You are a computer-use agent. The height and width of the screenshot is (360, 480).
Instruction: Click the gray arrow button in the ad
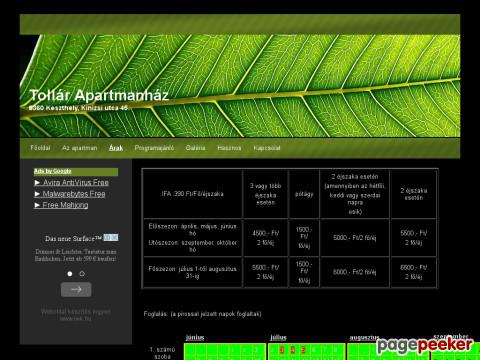click(x=76, y=289)
